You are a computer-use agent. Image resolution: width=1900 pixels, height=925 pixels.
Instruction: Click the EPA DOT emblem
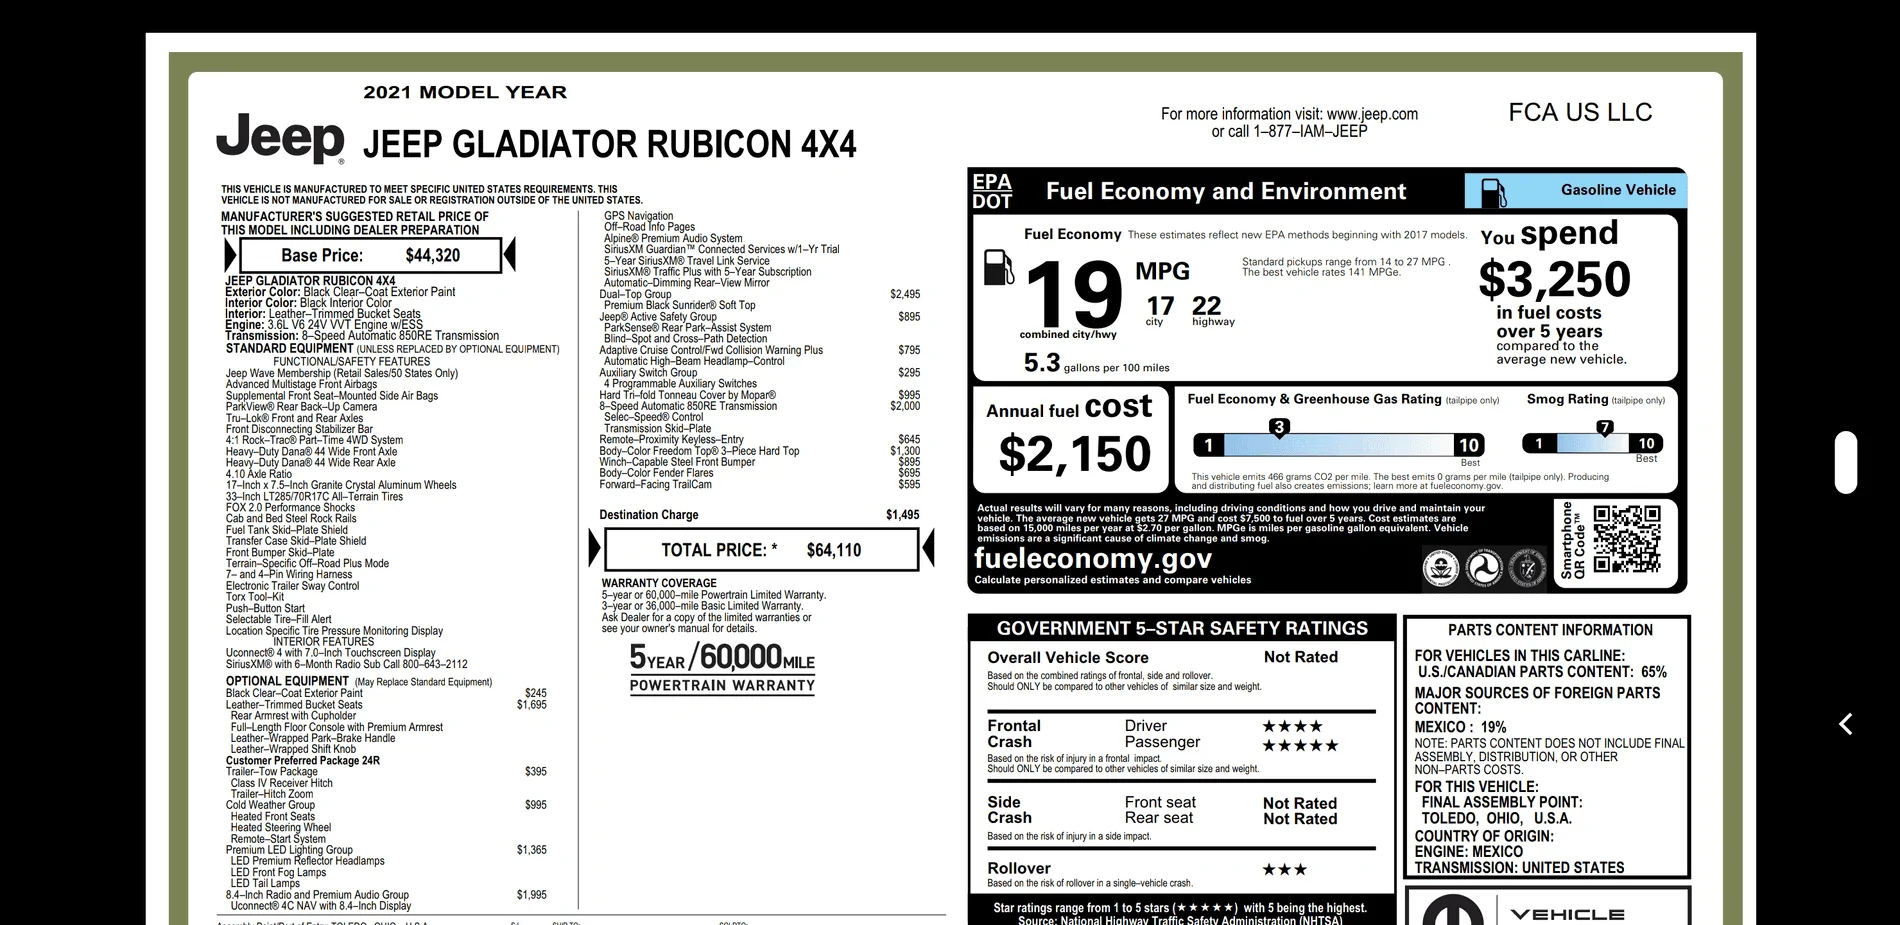992,191
